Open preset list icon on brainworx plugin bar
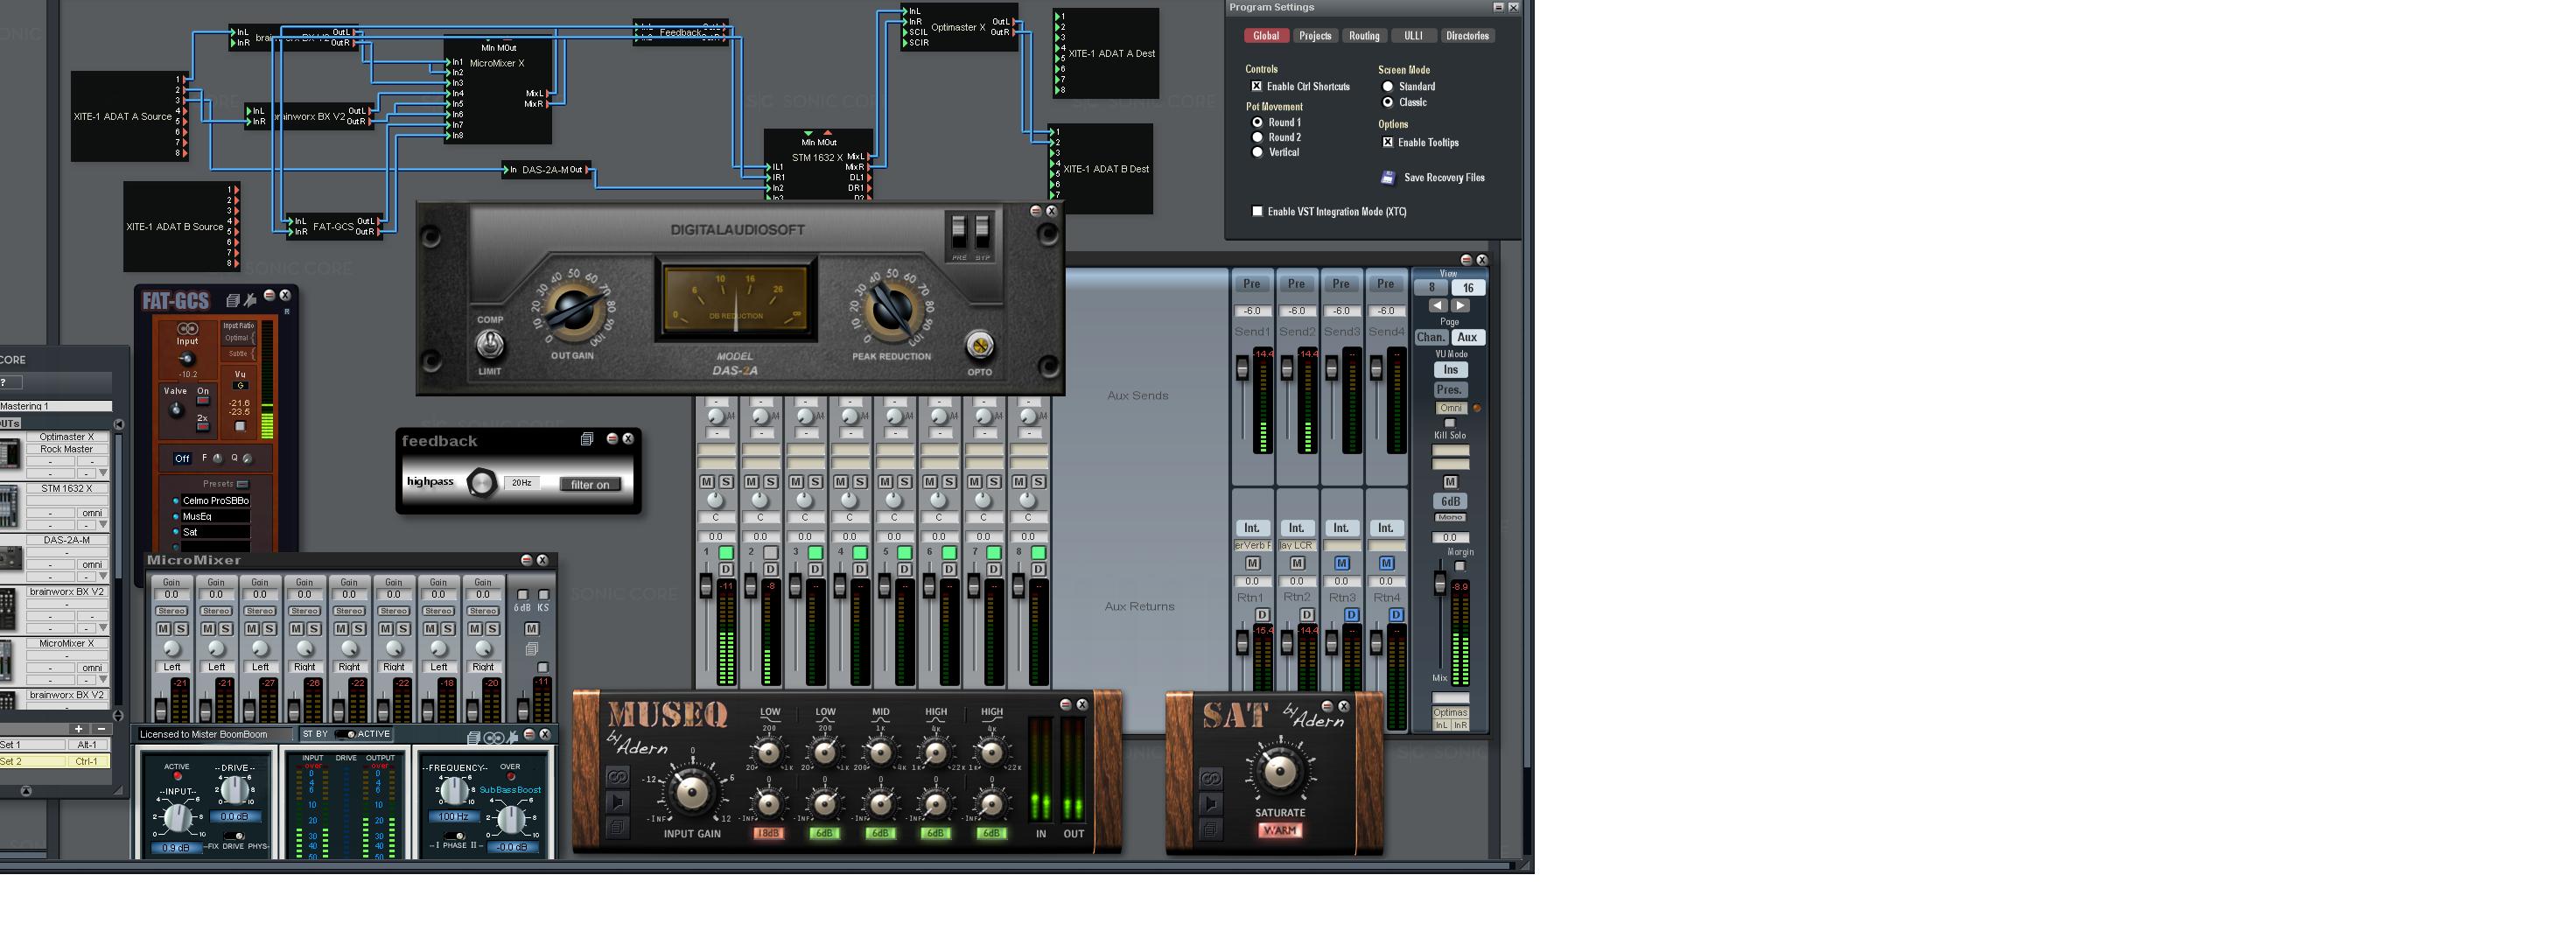 [x=474, y=737]
